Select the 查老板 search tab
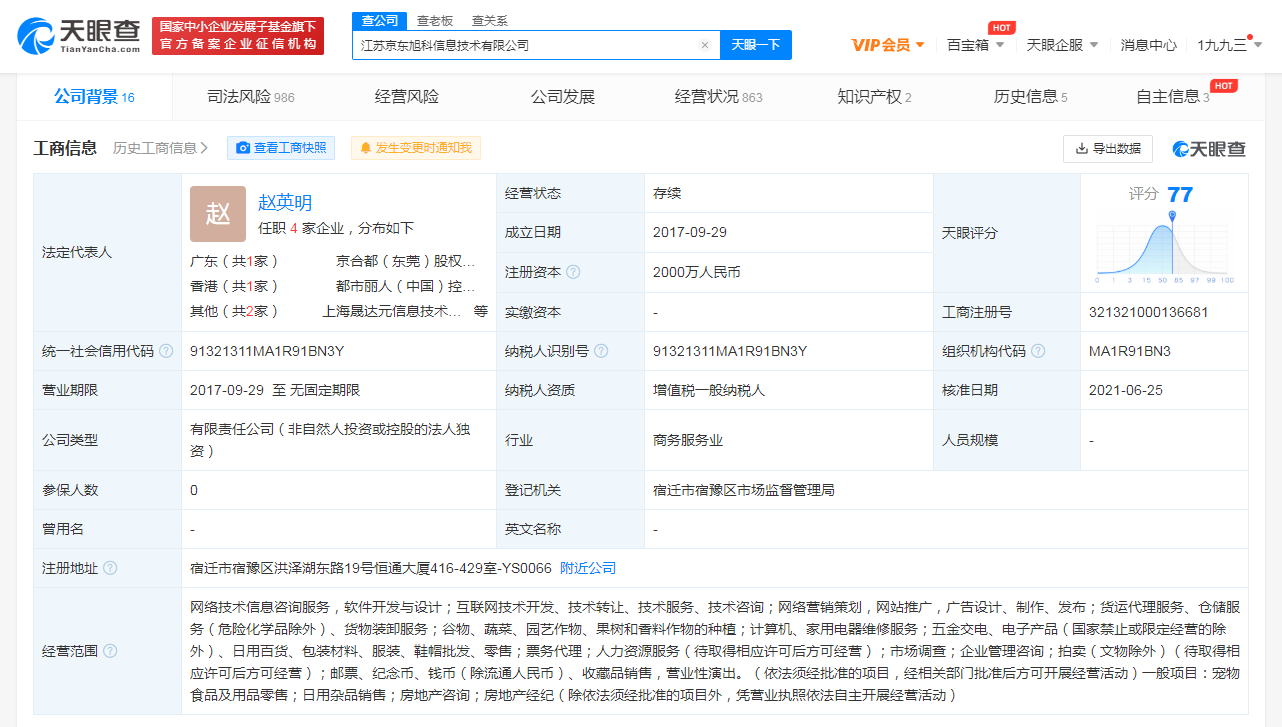 435,20
